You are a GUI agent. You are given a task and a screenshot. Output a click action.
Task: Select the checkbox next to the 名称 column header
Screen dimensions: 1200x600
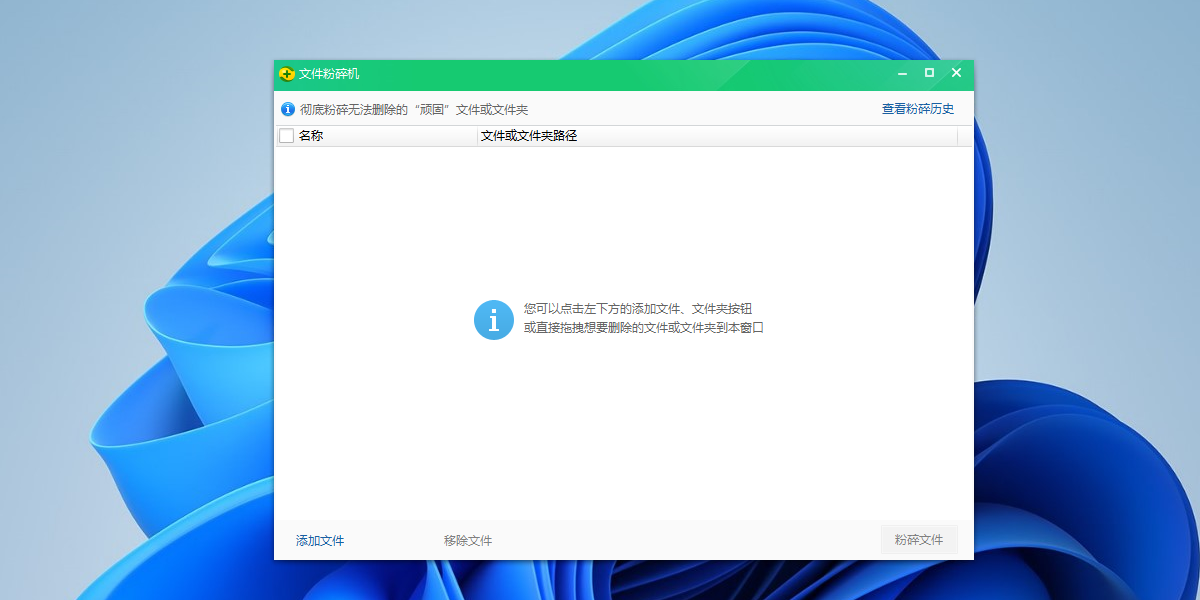[285, 134]
